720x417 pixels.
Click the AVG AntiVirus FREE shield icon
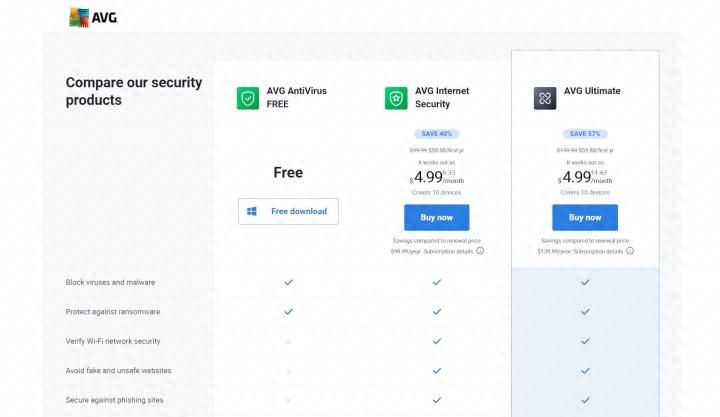pos(248,98)
